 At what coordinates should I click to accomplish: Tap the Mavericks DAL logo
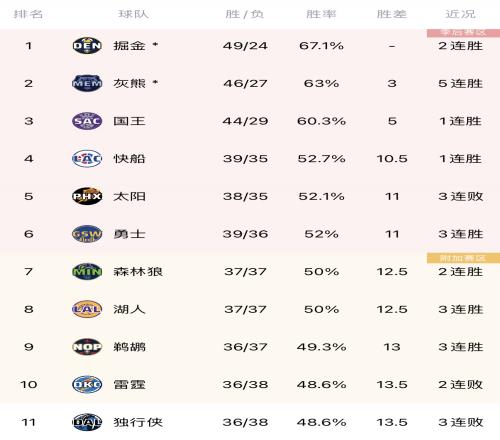(x=87, y=422)
